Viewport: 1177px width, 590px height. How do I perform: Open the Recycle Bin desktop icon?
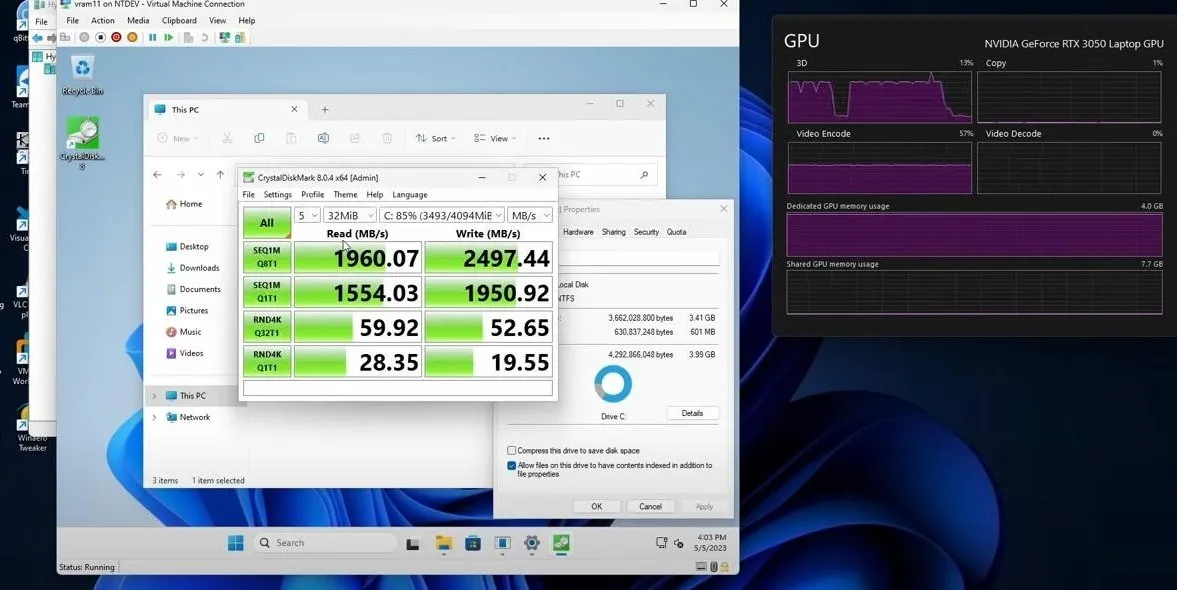(83, 75)
